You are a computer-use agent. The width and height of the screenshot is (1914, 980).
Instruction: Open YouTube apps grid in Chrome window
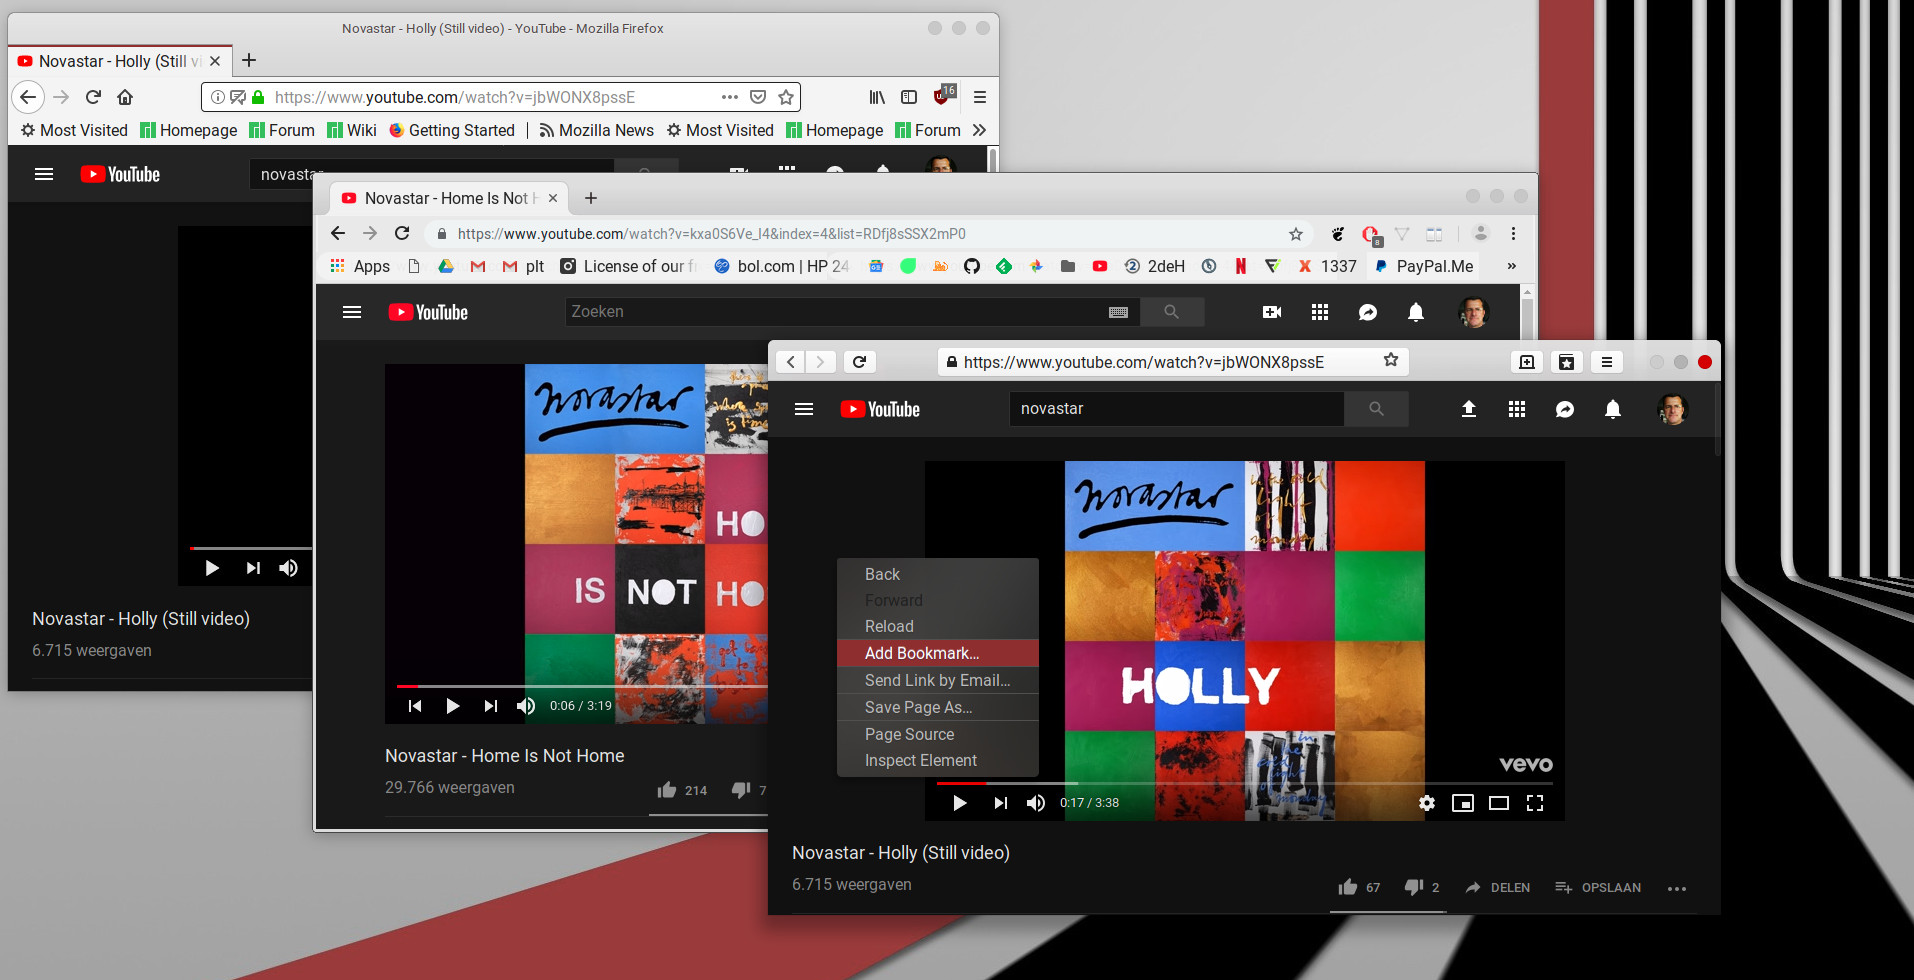[1320, 312]
